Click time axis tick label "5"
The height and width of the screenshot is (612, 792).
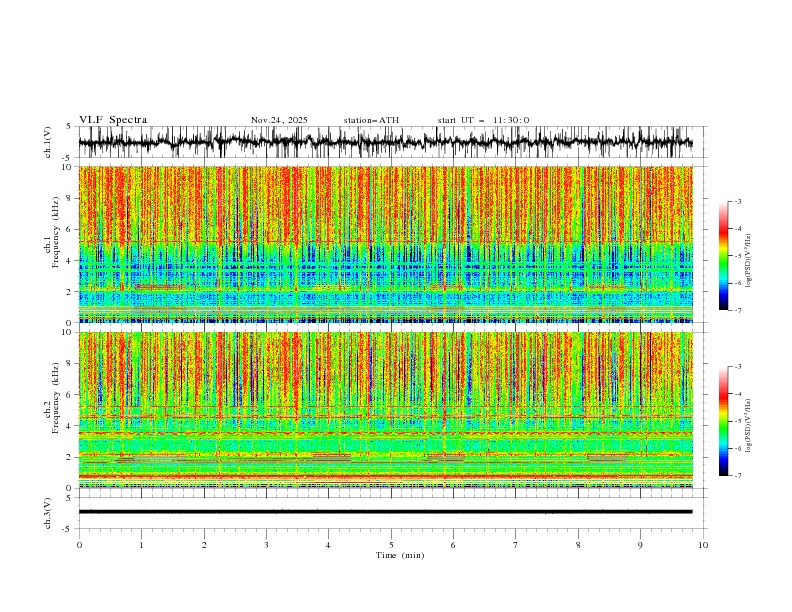(391, 545)
